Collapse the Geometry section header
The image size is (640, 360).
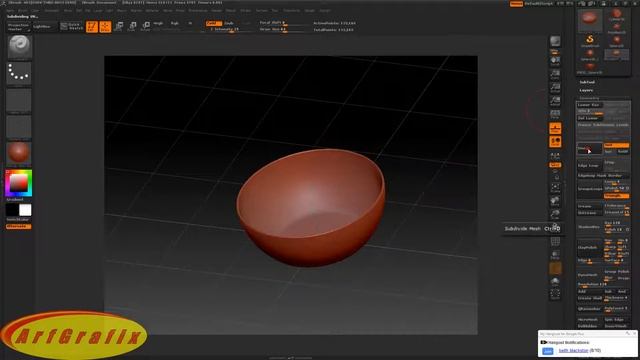tap(589, 98)
